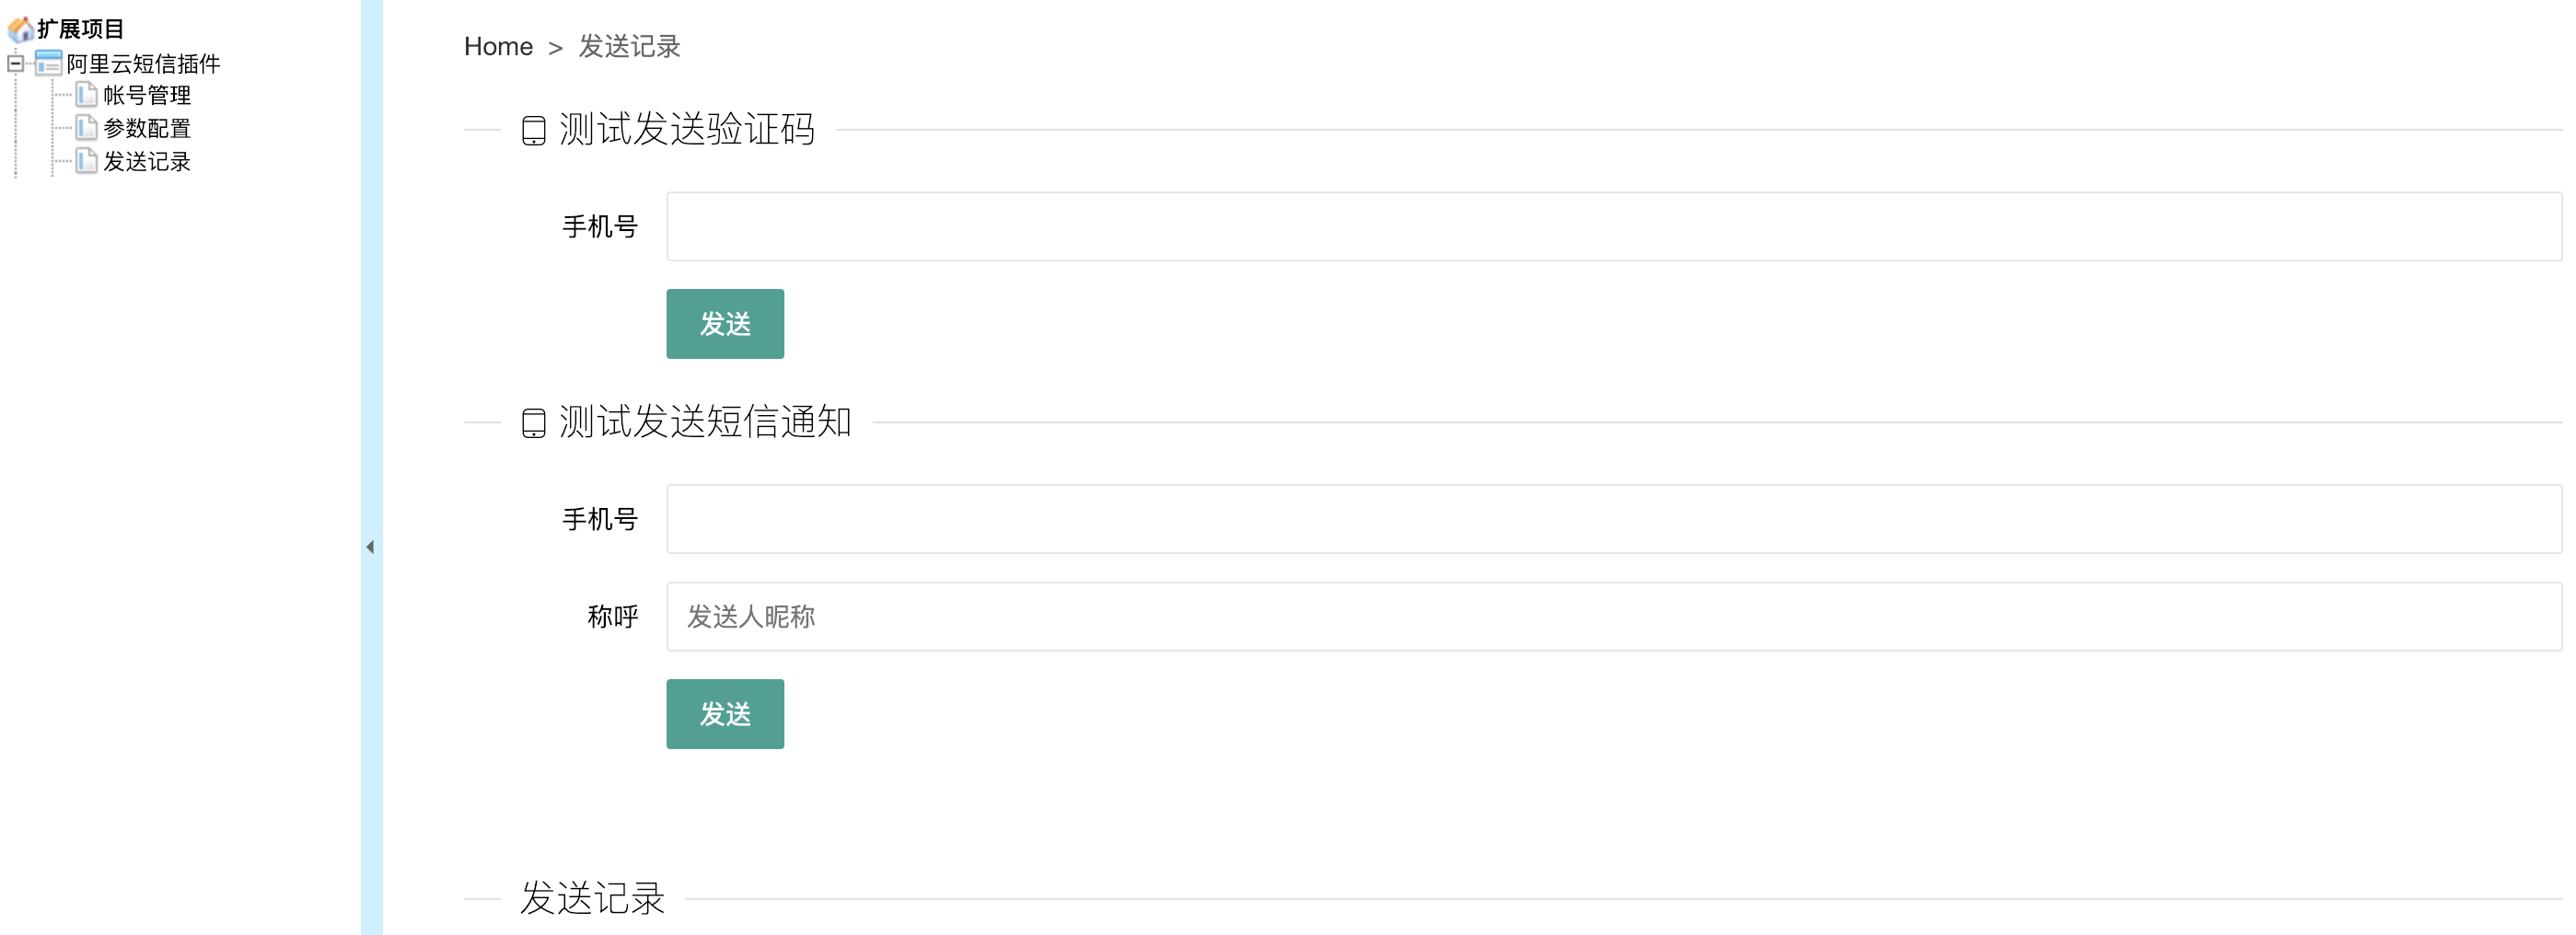Focus the 称呼 field with 发送人昵称 placeholder
2576x935 pixels.
[1614, 616]
